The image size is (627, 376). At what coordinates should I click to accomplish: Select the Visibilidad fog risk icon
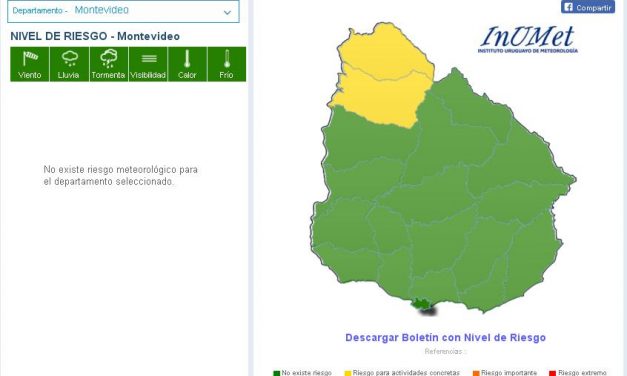[x=148, y=64]
